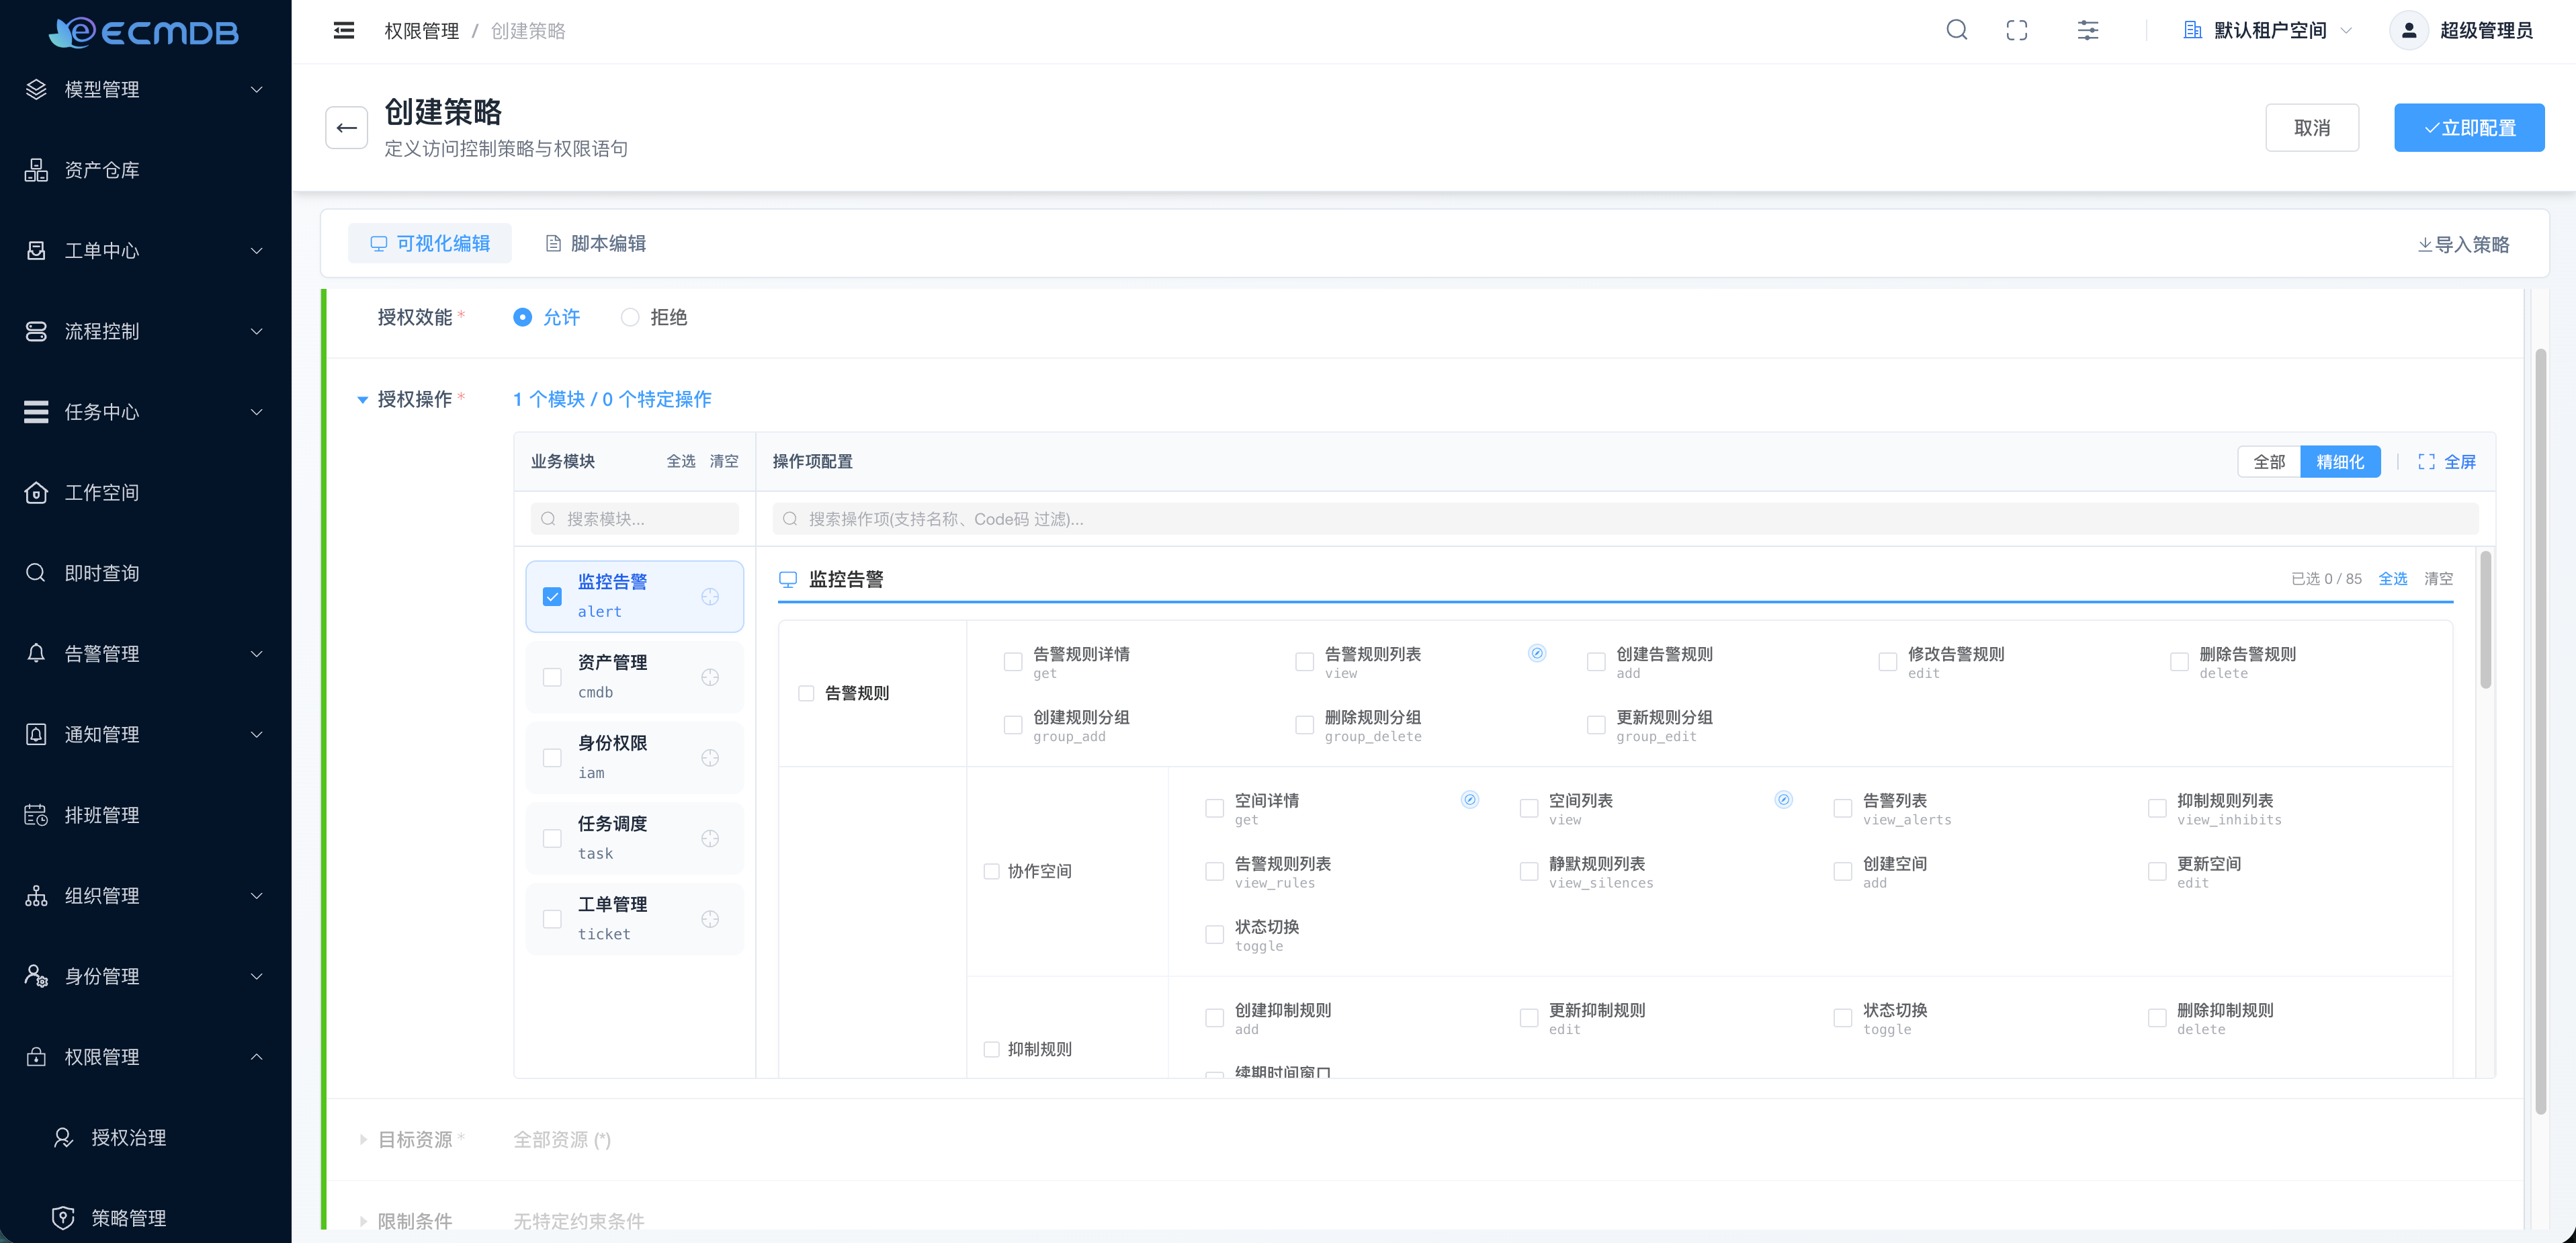Click the badge icon beside 告警规则列表
Viewport: 2576px width, 1243px height.
(x=1537, y=653)
